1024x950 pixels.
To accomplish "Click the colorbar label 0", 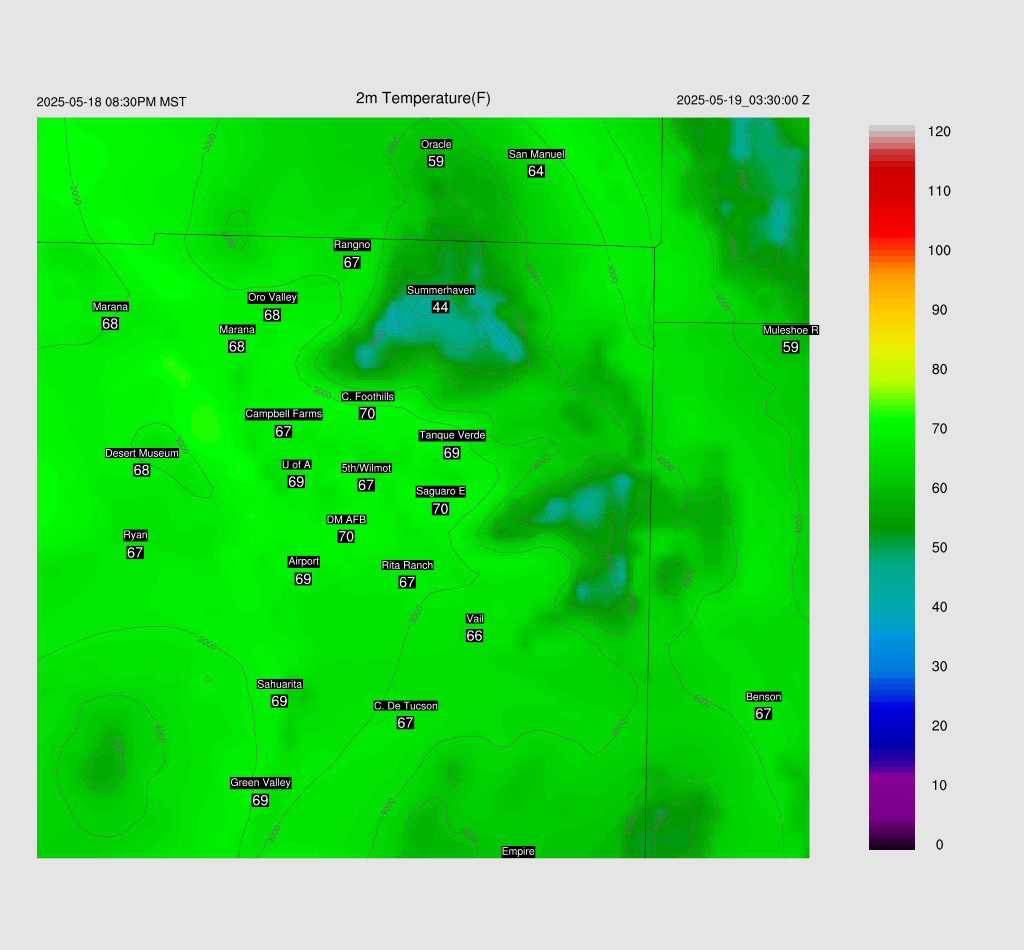I will pyautogui.click(x=939, y=845).
